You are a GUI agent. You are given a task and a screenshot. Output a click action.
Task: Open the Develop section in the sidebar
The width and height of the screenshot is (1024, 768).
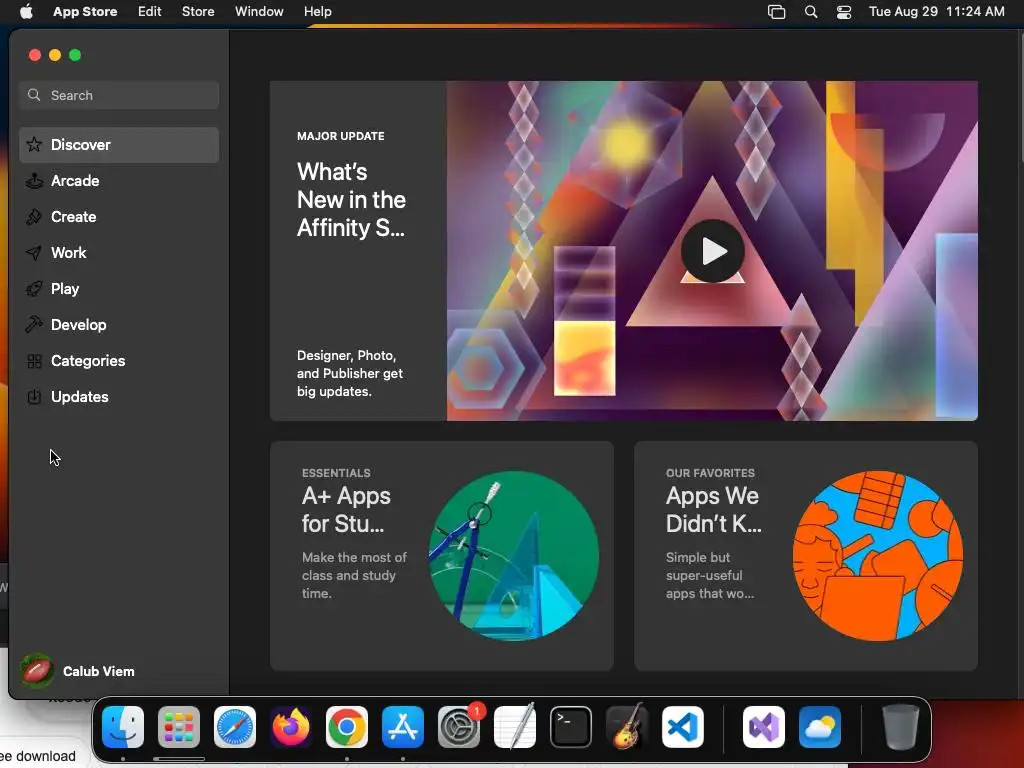click(119, 325)
